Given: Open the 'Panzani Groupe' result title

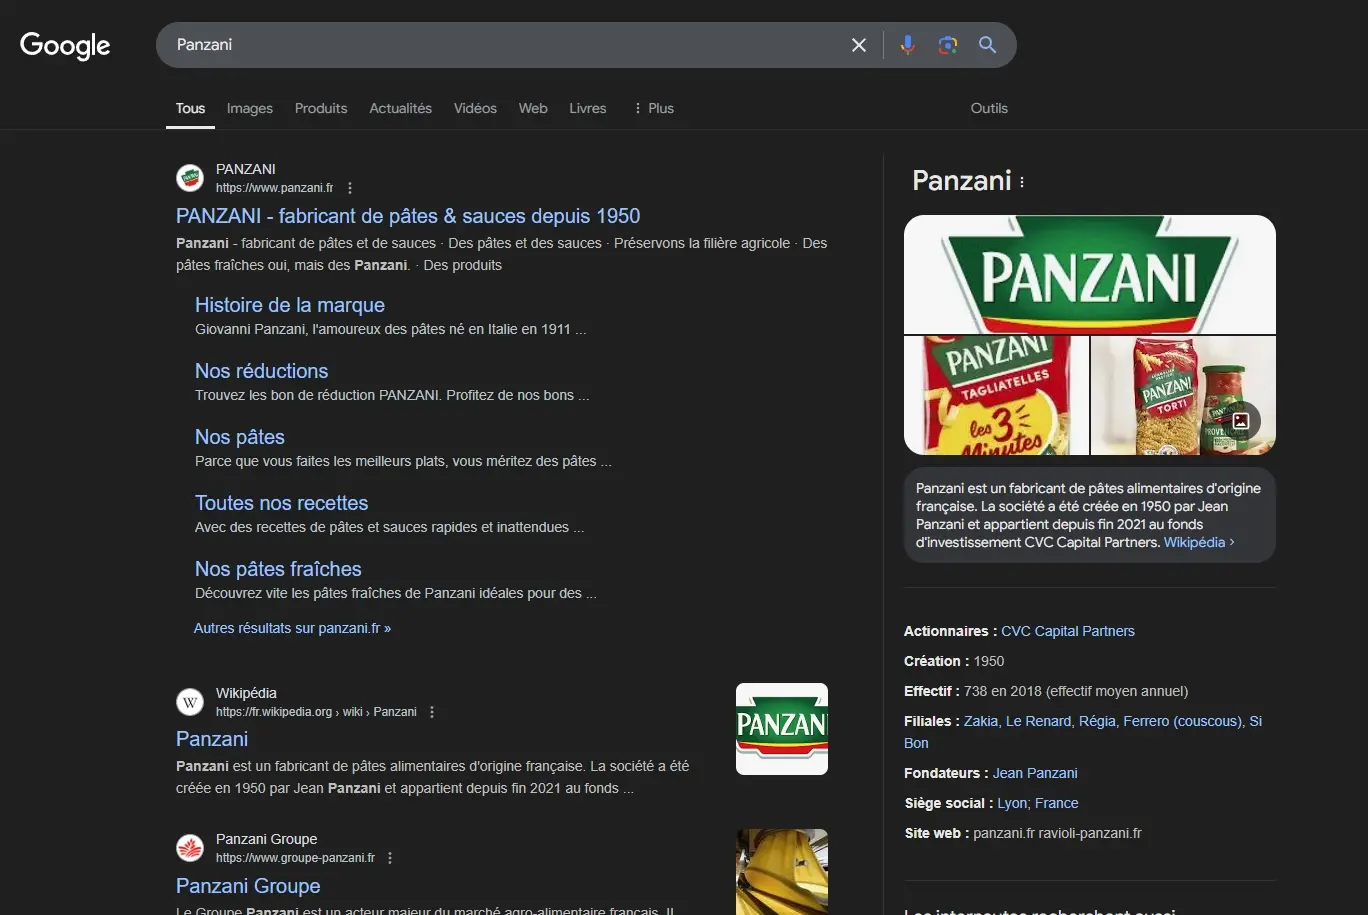Looking at the screenshot, I should coord(248,886).
